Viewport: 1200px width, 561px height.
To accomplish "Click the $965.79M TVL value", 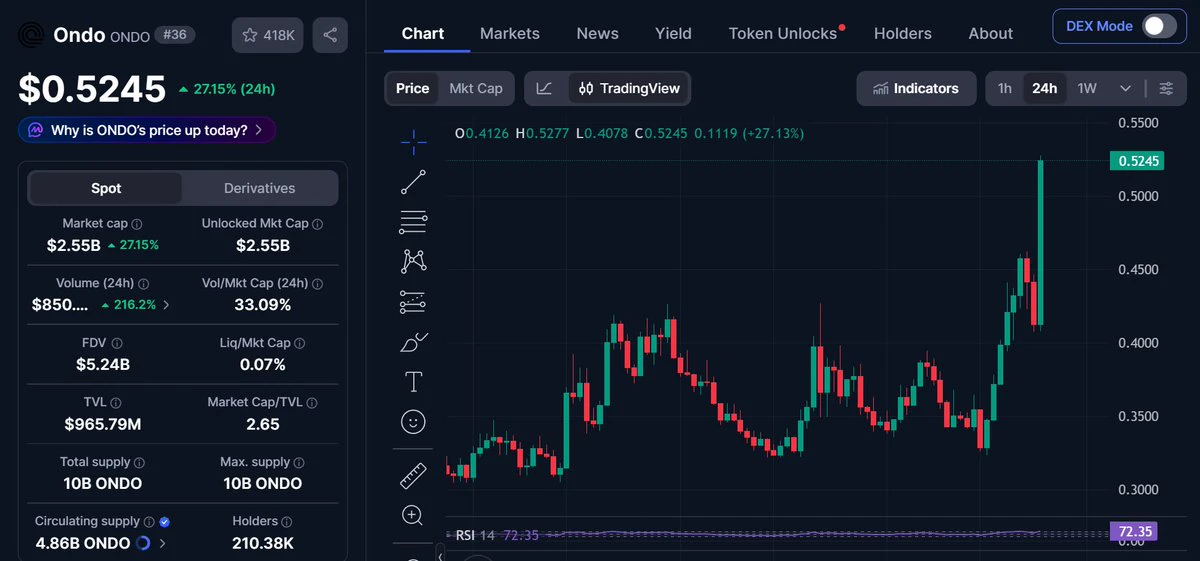I will click(x=103, y=424).
